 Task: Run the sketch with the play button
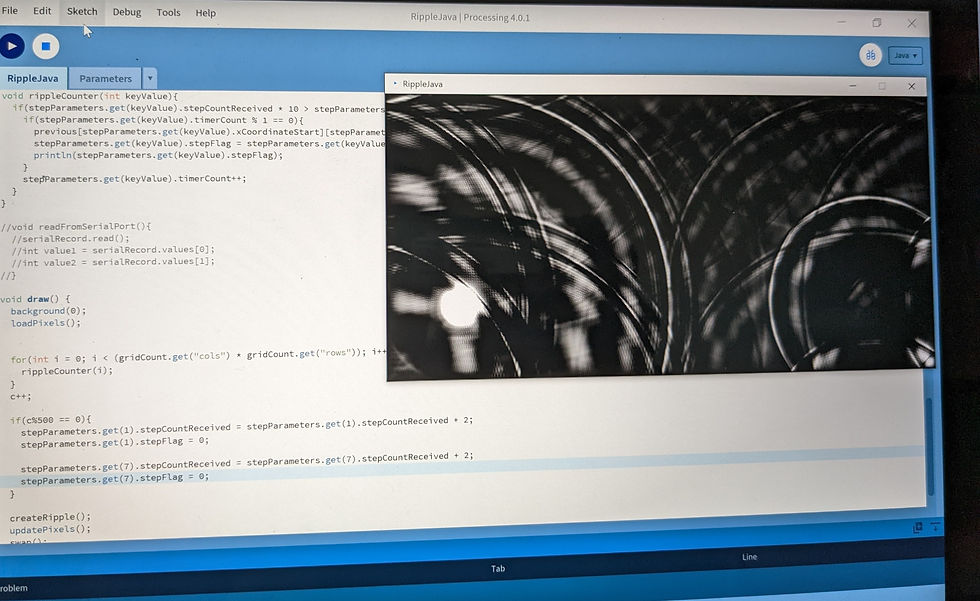click(x=11, y=46)
